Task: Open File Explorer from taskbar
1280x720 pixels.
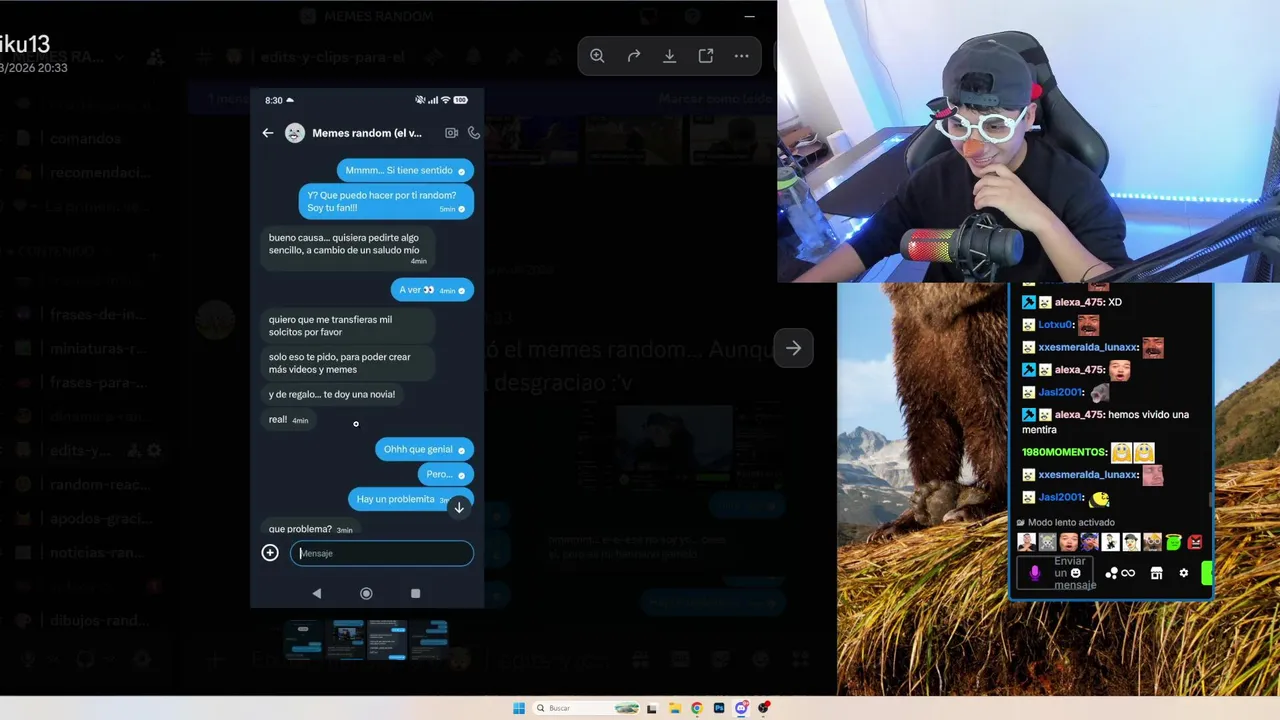Action: (675, 708)
